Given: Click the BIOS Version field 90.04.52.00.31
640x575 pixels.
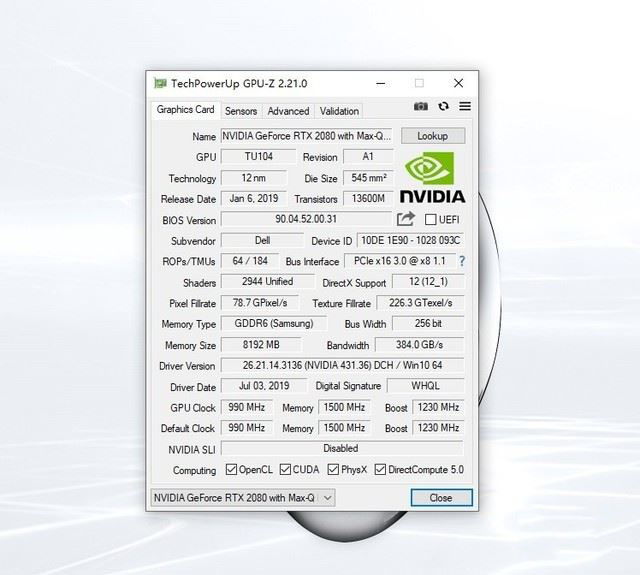Looking at the screenshot, I should (x=306, y=219).
